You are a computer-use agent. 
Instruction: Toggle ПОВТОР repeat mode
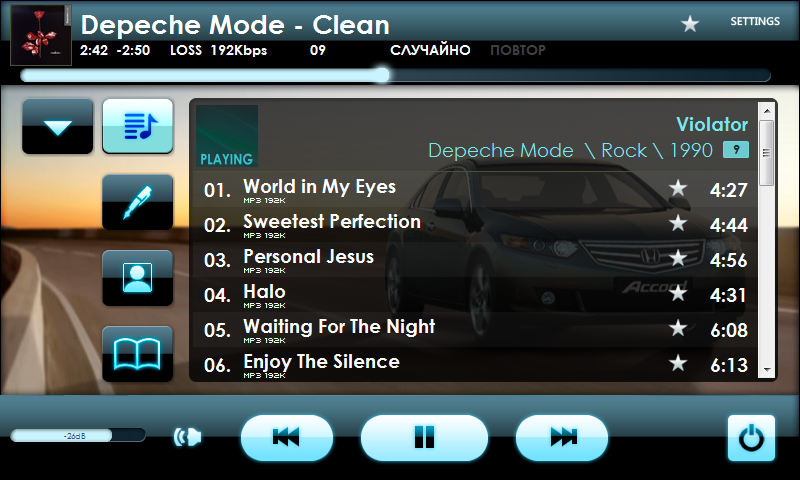[517, 50]
